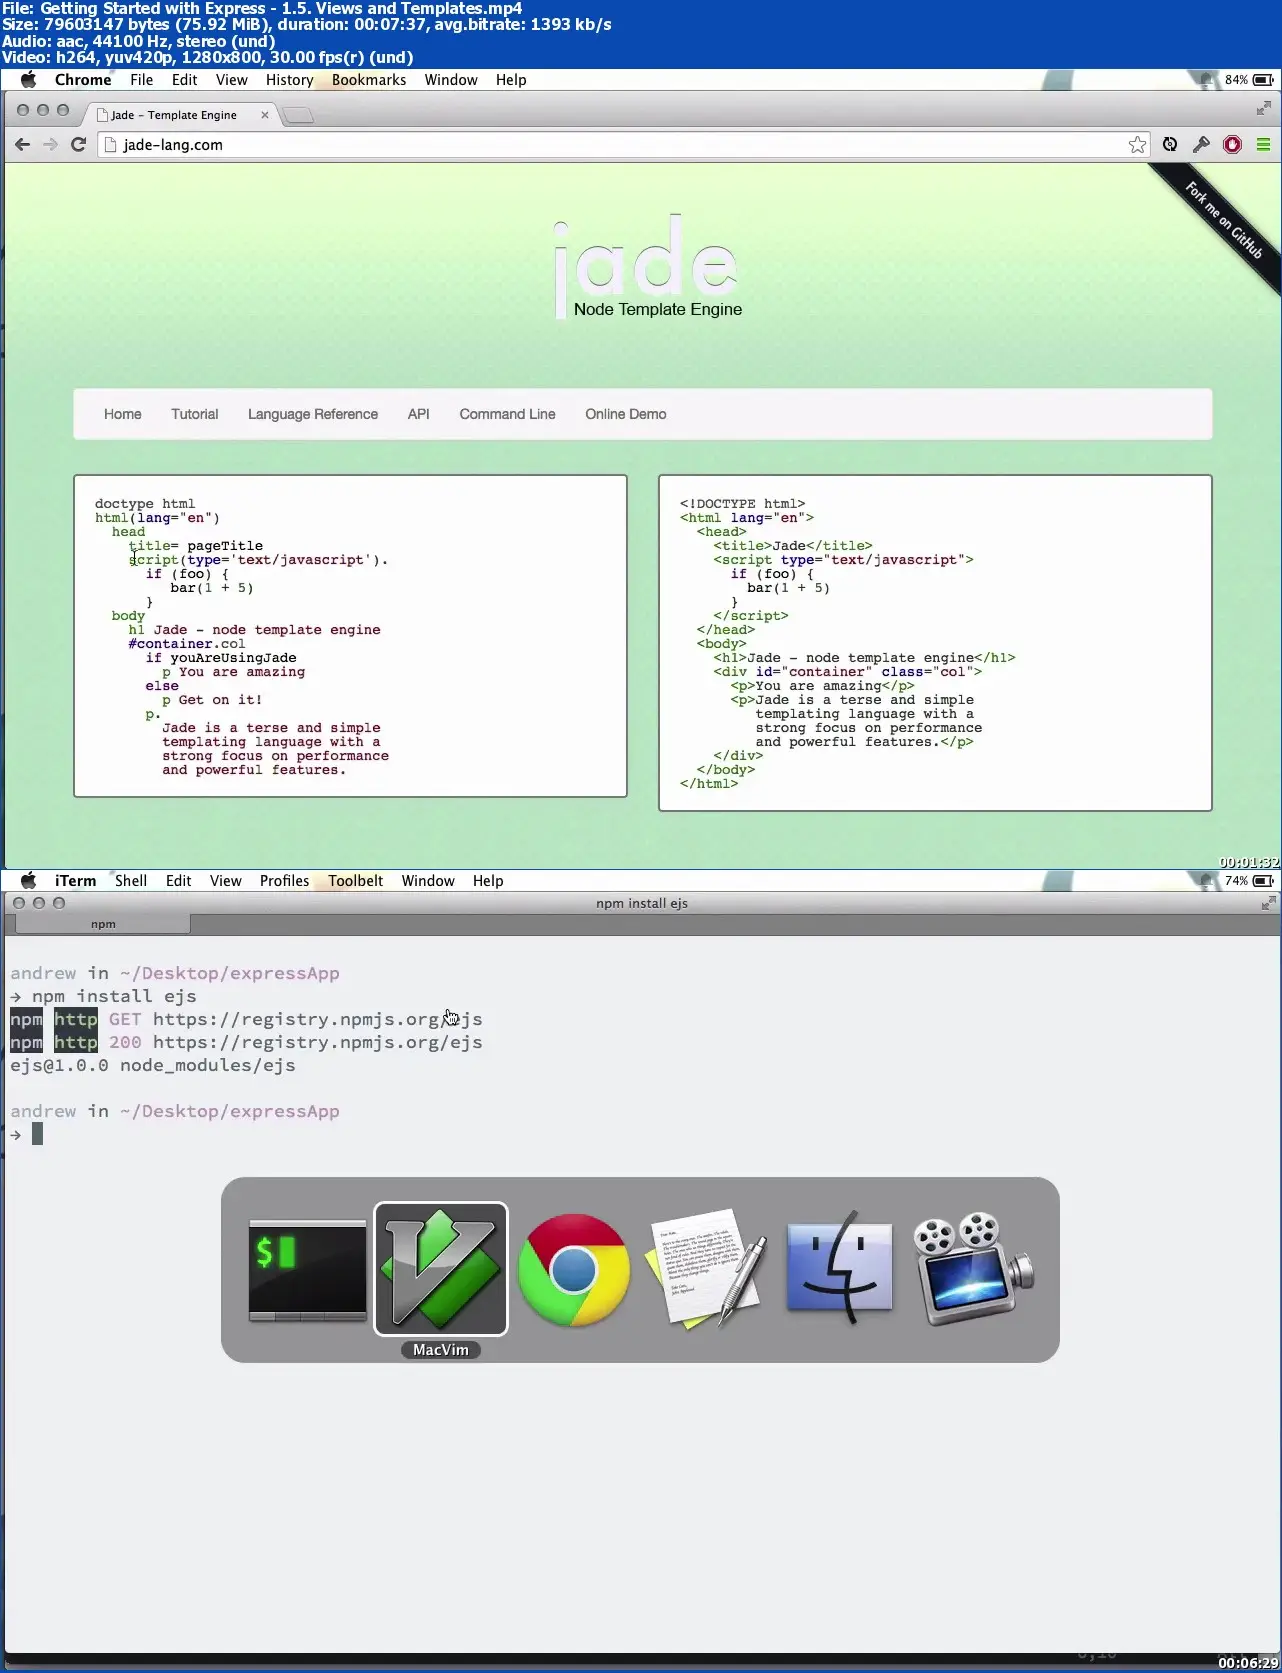Click the Chrome forward arrow button
This screenshot has width=1282, height=1673.
point(50,145)
